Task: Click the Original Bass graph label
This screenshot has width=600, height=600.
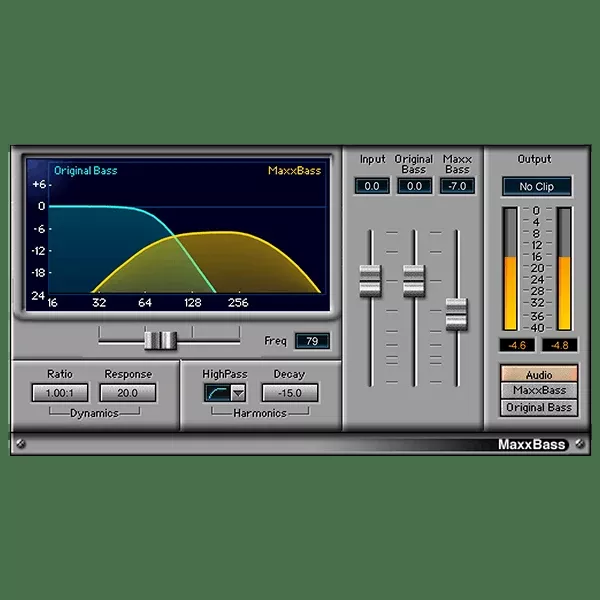Action: [86, 171]
